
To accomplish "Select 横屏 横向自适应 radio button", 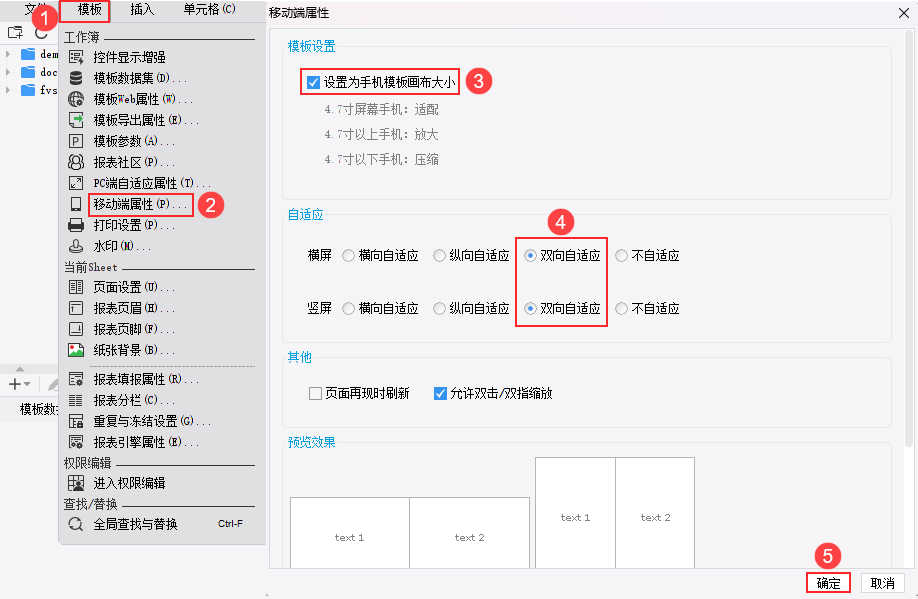I will coord(348,255).
